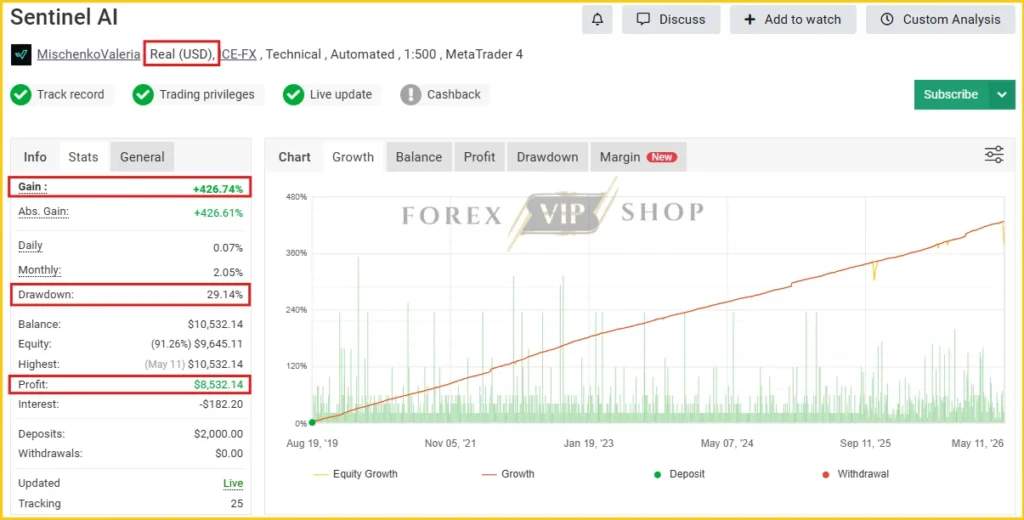Viewport: 1024px width, 520px height.
Task: Click the Cashback badge label
Action: [454, 95]
